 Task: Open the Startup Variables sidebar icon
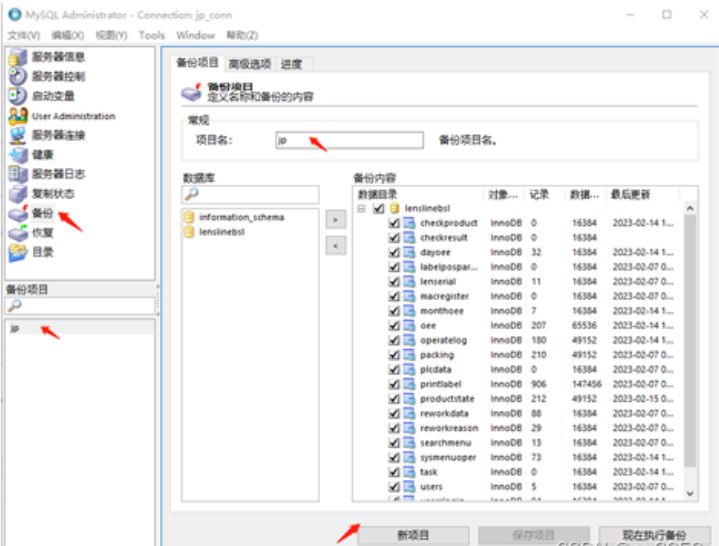17,96
